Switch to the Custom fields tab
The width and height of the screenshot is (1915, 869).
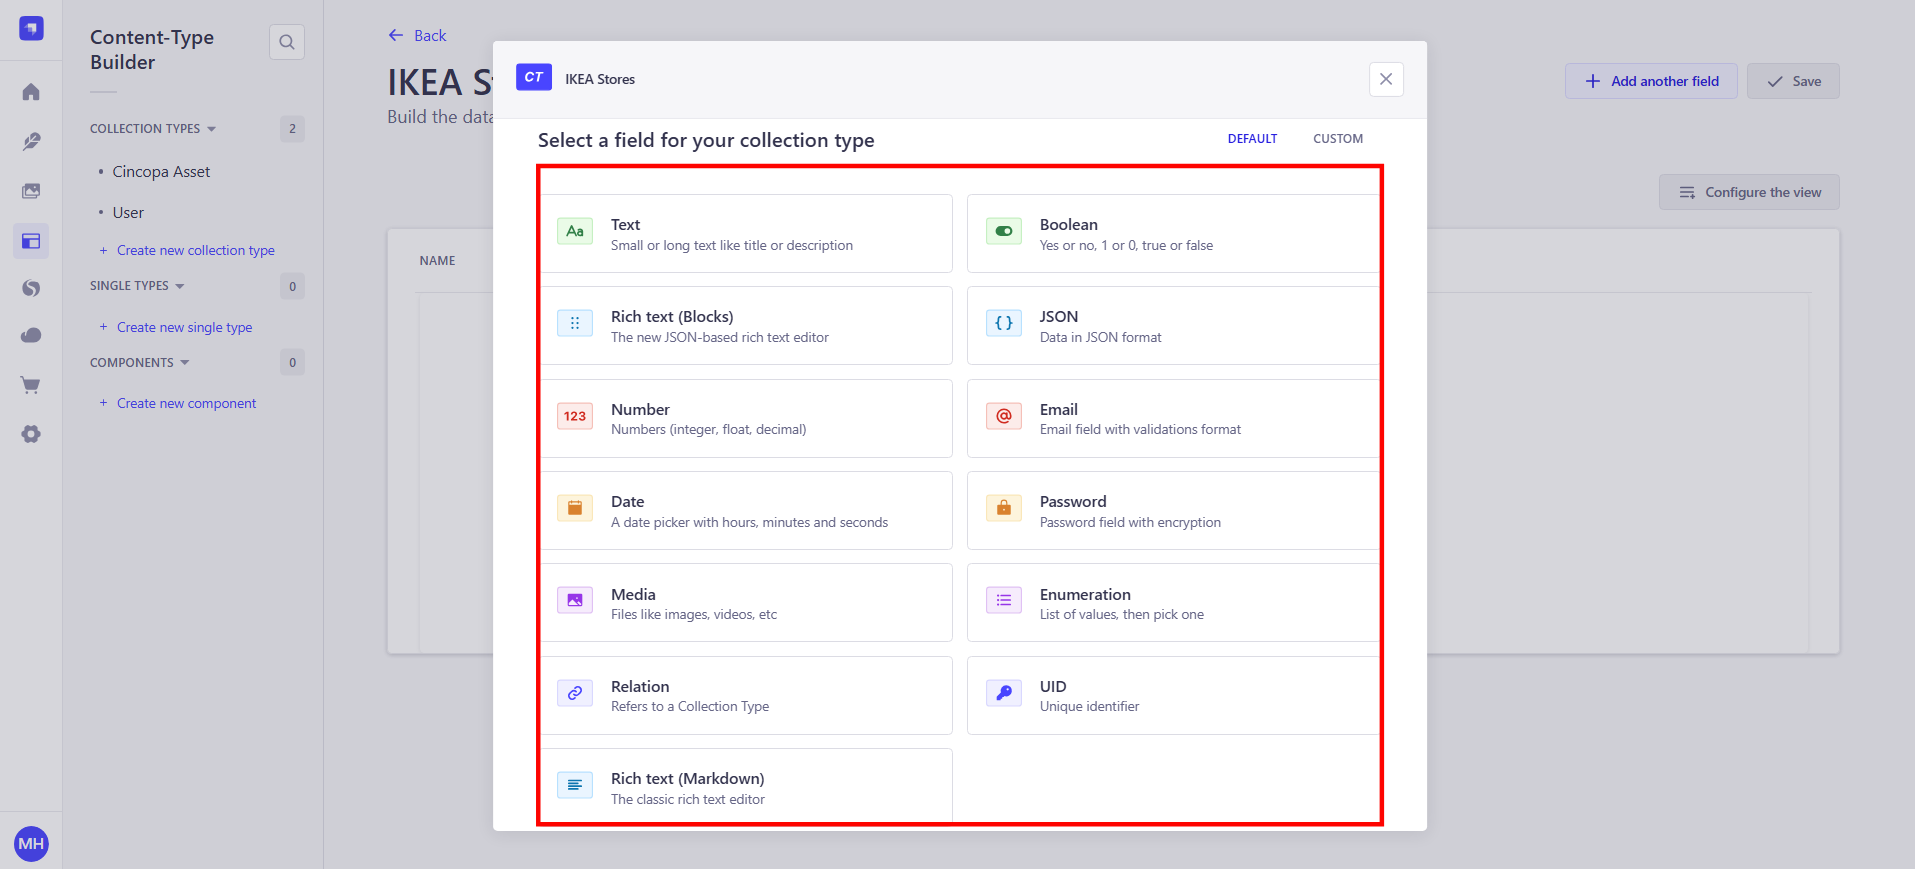1338,139
